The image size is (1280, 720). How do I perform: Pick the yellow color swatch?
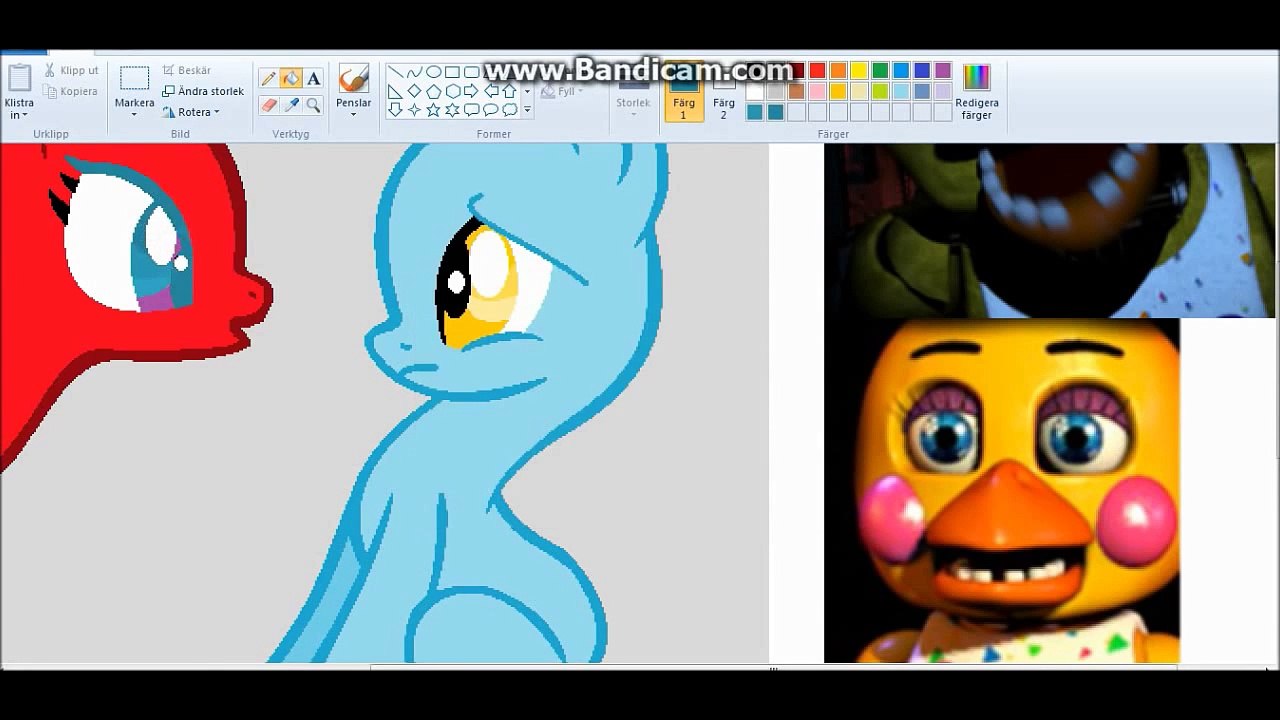[859, 70]
